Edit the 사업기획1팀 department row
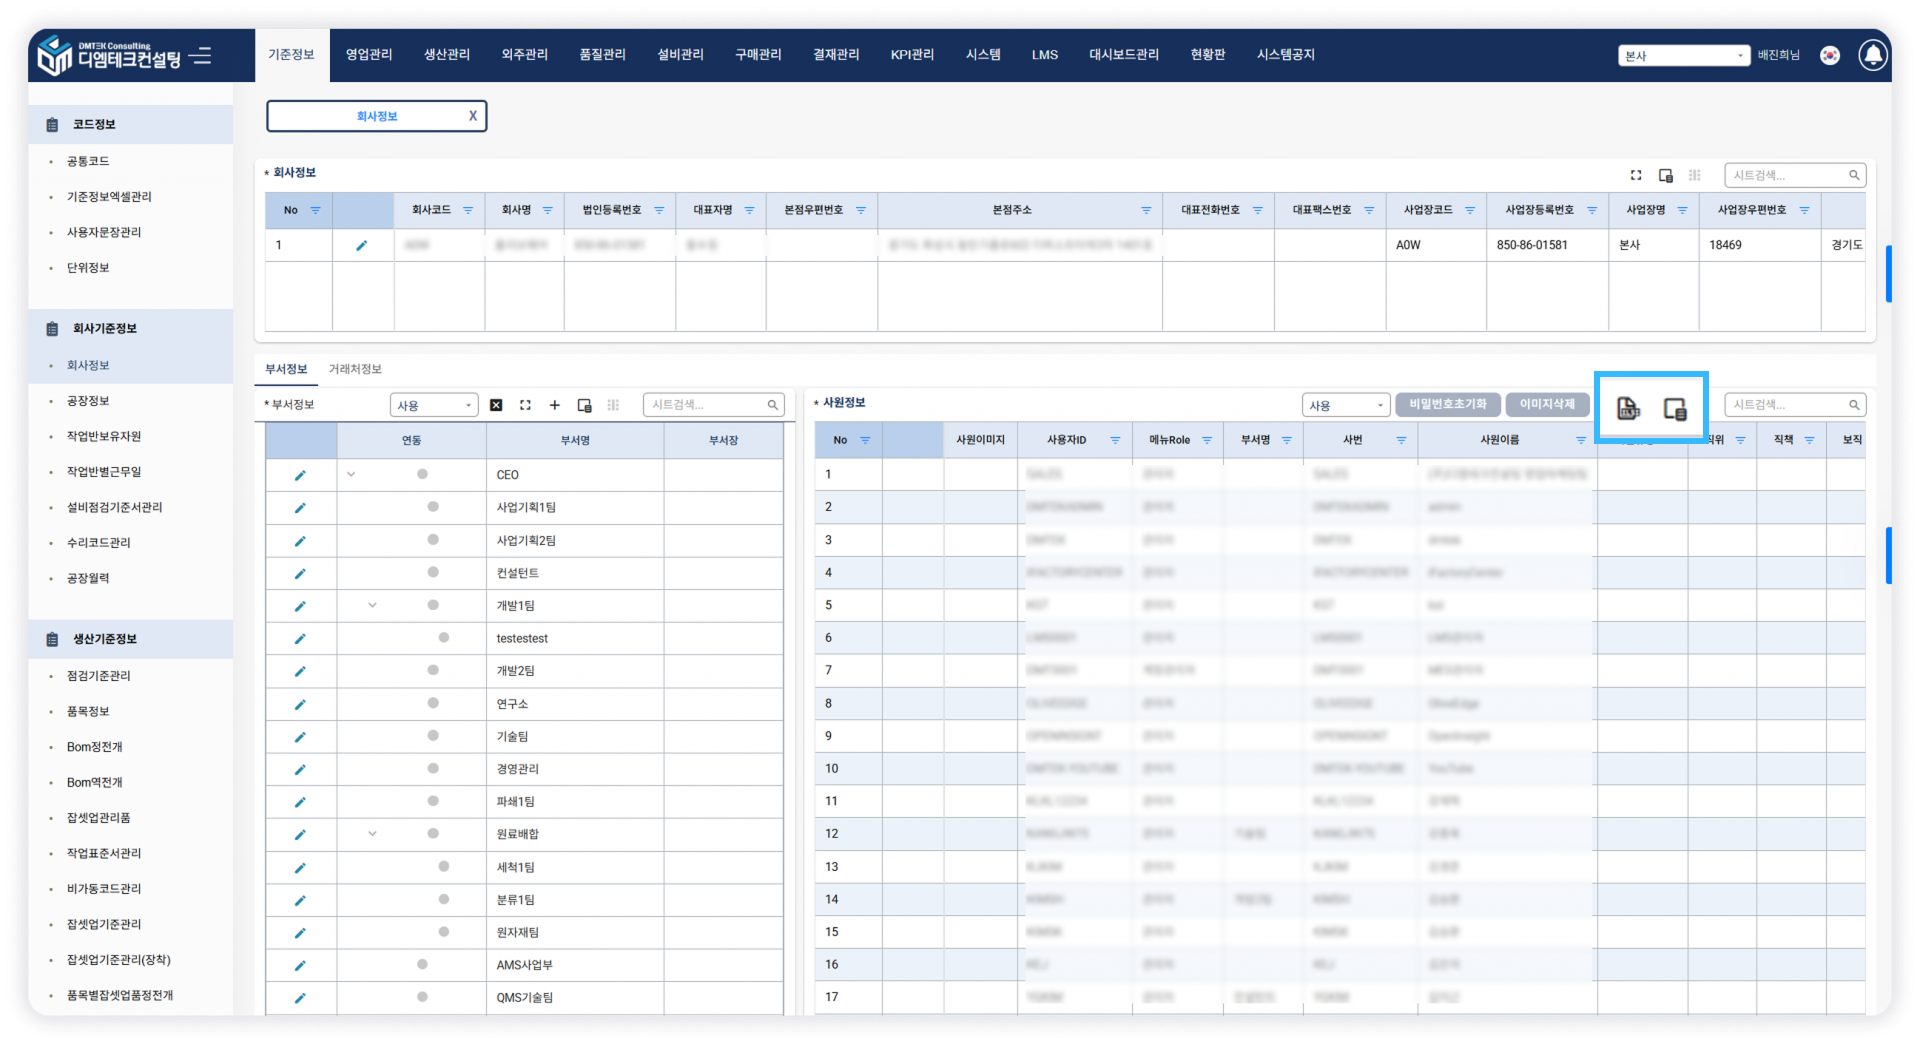The width and height of the screenshot is (1920, 1044). point(300,508)
